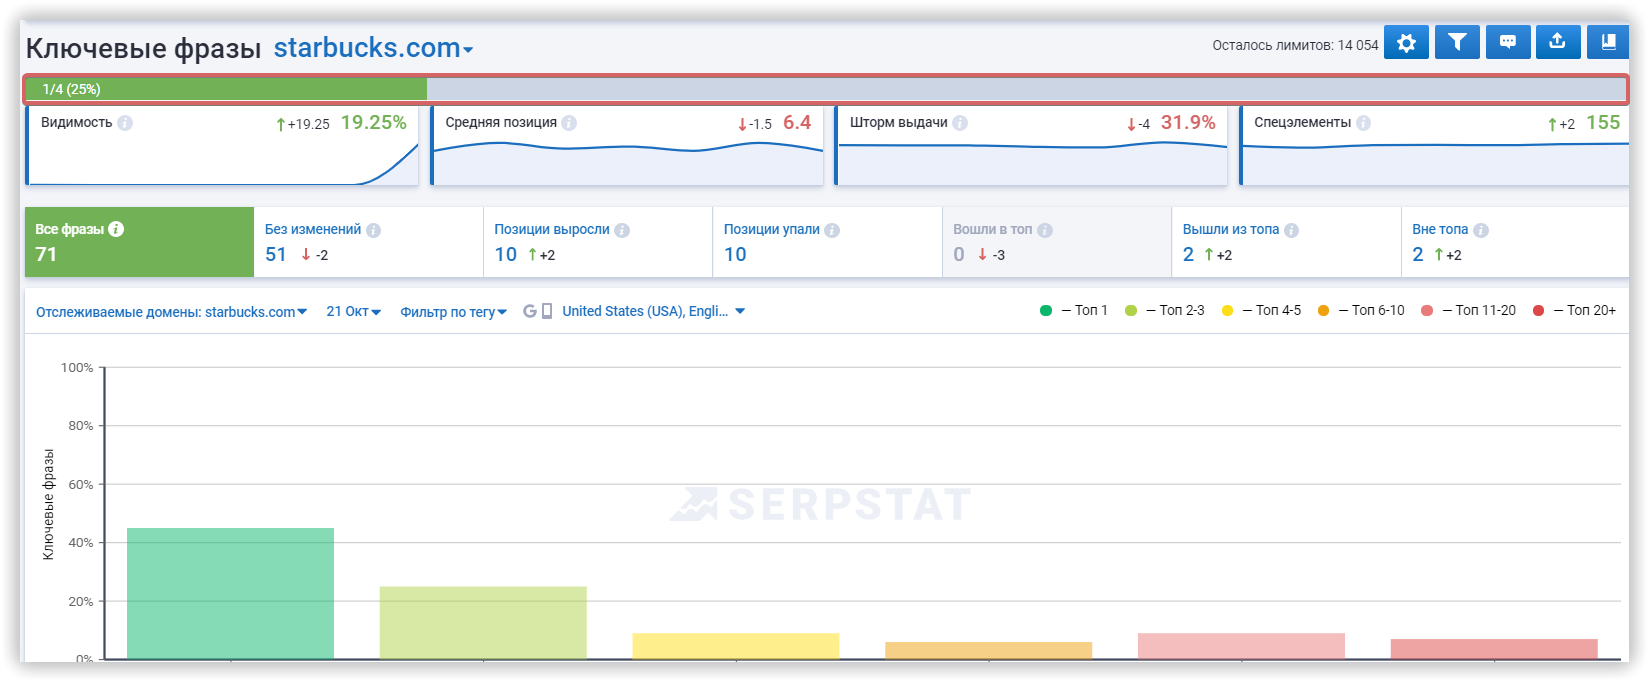Viewport: 1649px width, 682px height.
Task: Open the filter funnel button
Action: pyautogui.click(x=1457, y=42)
